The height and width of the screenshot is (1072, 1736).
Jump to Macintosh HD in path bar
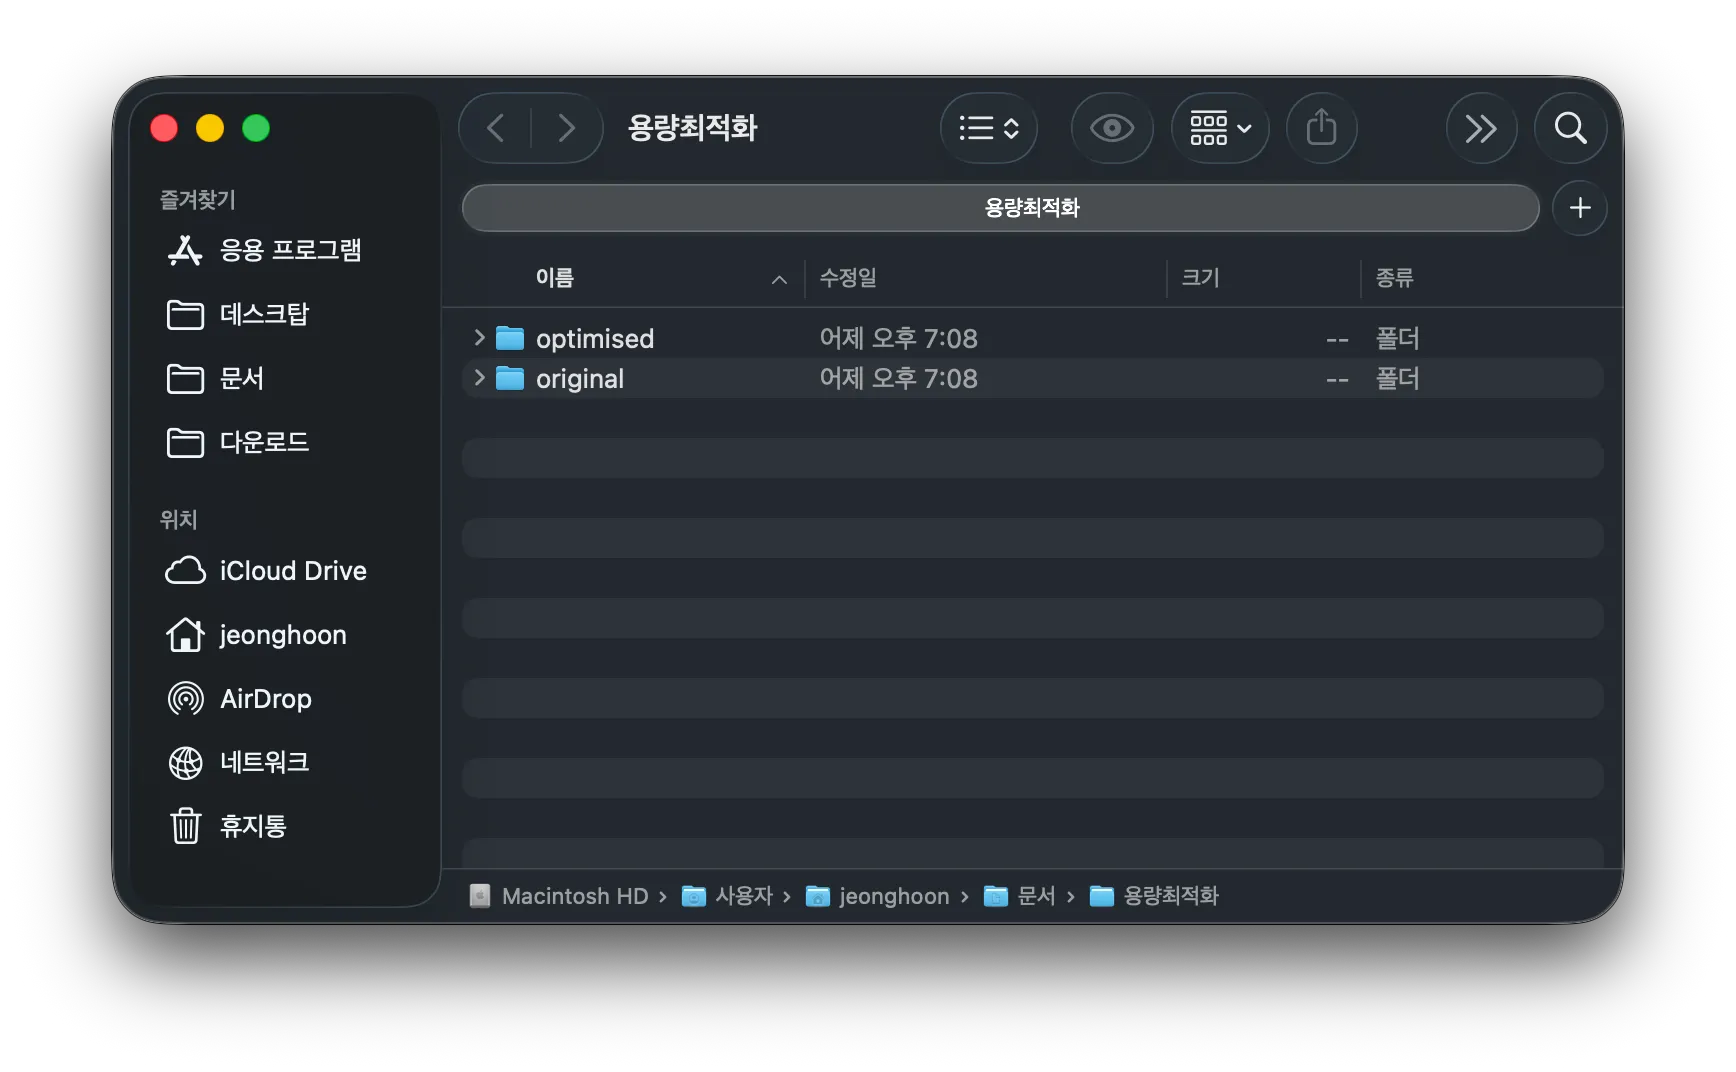pos(575,896)
